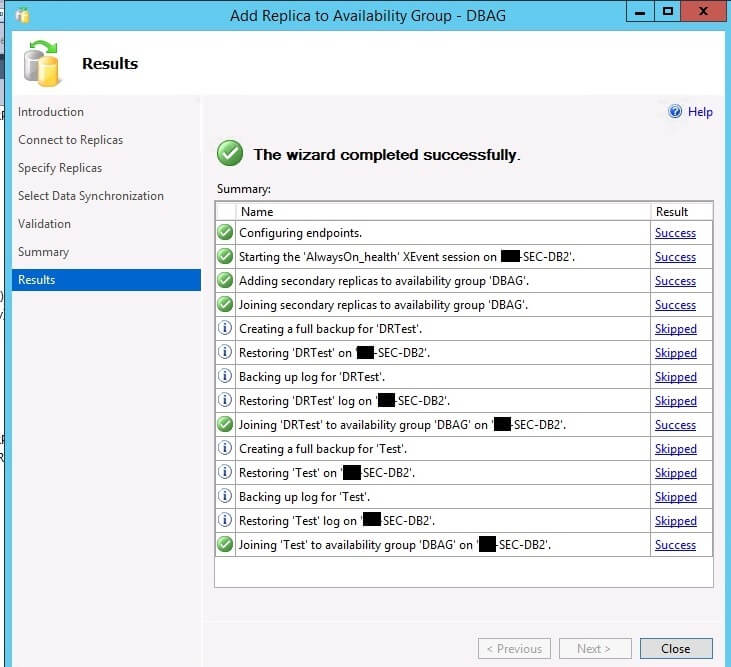731x667 pixels.
Task: Click the blue Help question mark icon
Action: (x=675, y=112)
